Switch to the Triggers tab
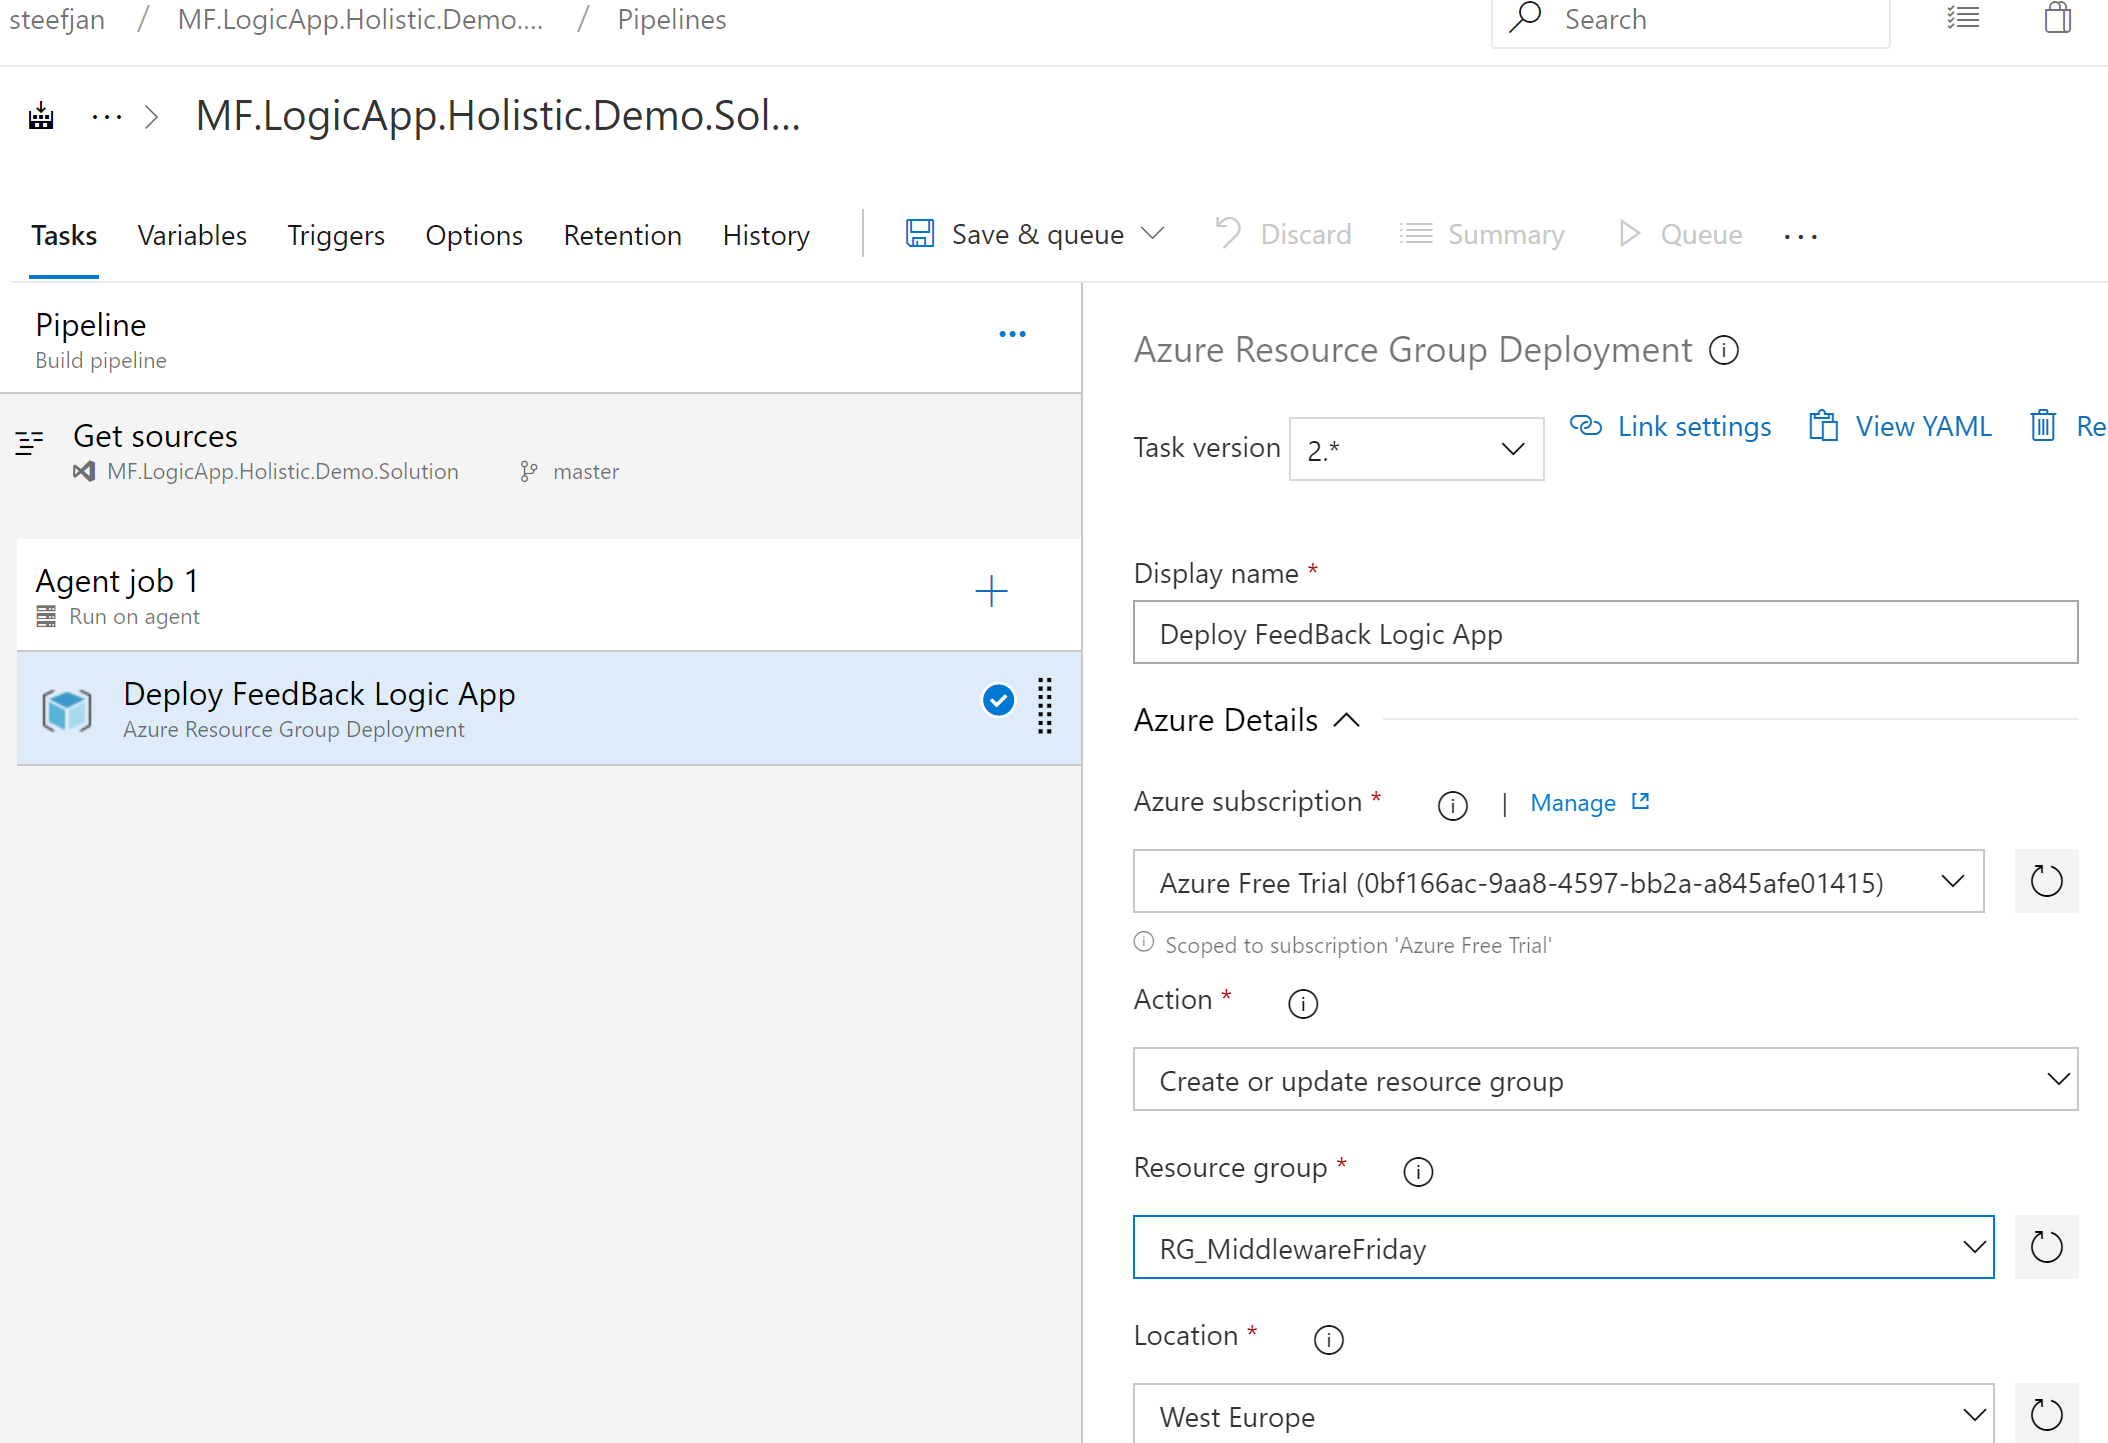Image resolution: width=2108 pixels, height=1443 pixels. click(x=336, y=235)
